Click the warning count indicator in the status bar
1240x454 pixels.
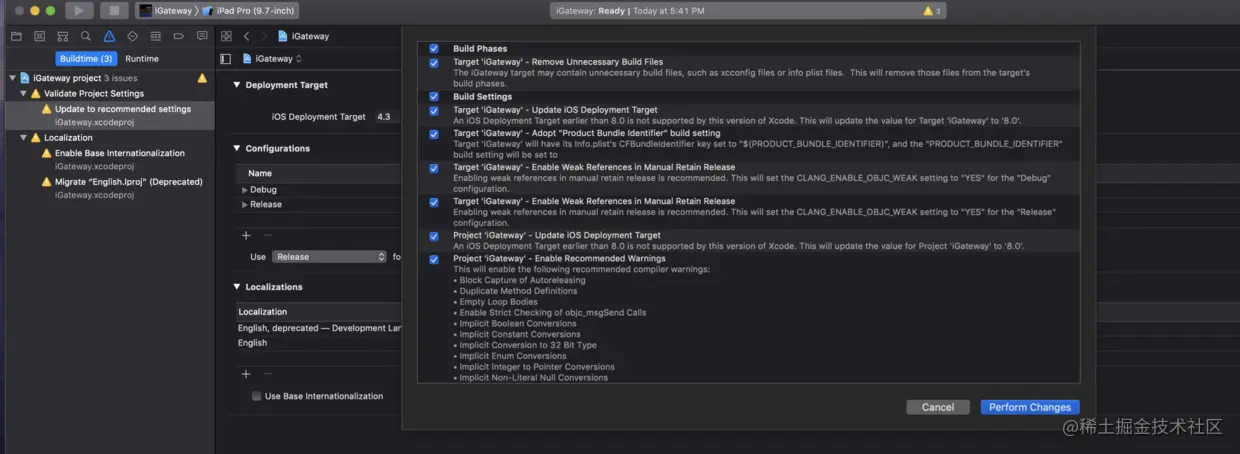(x=931, y=11)
